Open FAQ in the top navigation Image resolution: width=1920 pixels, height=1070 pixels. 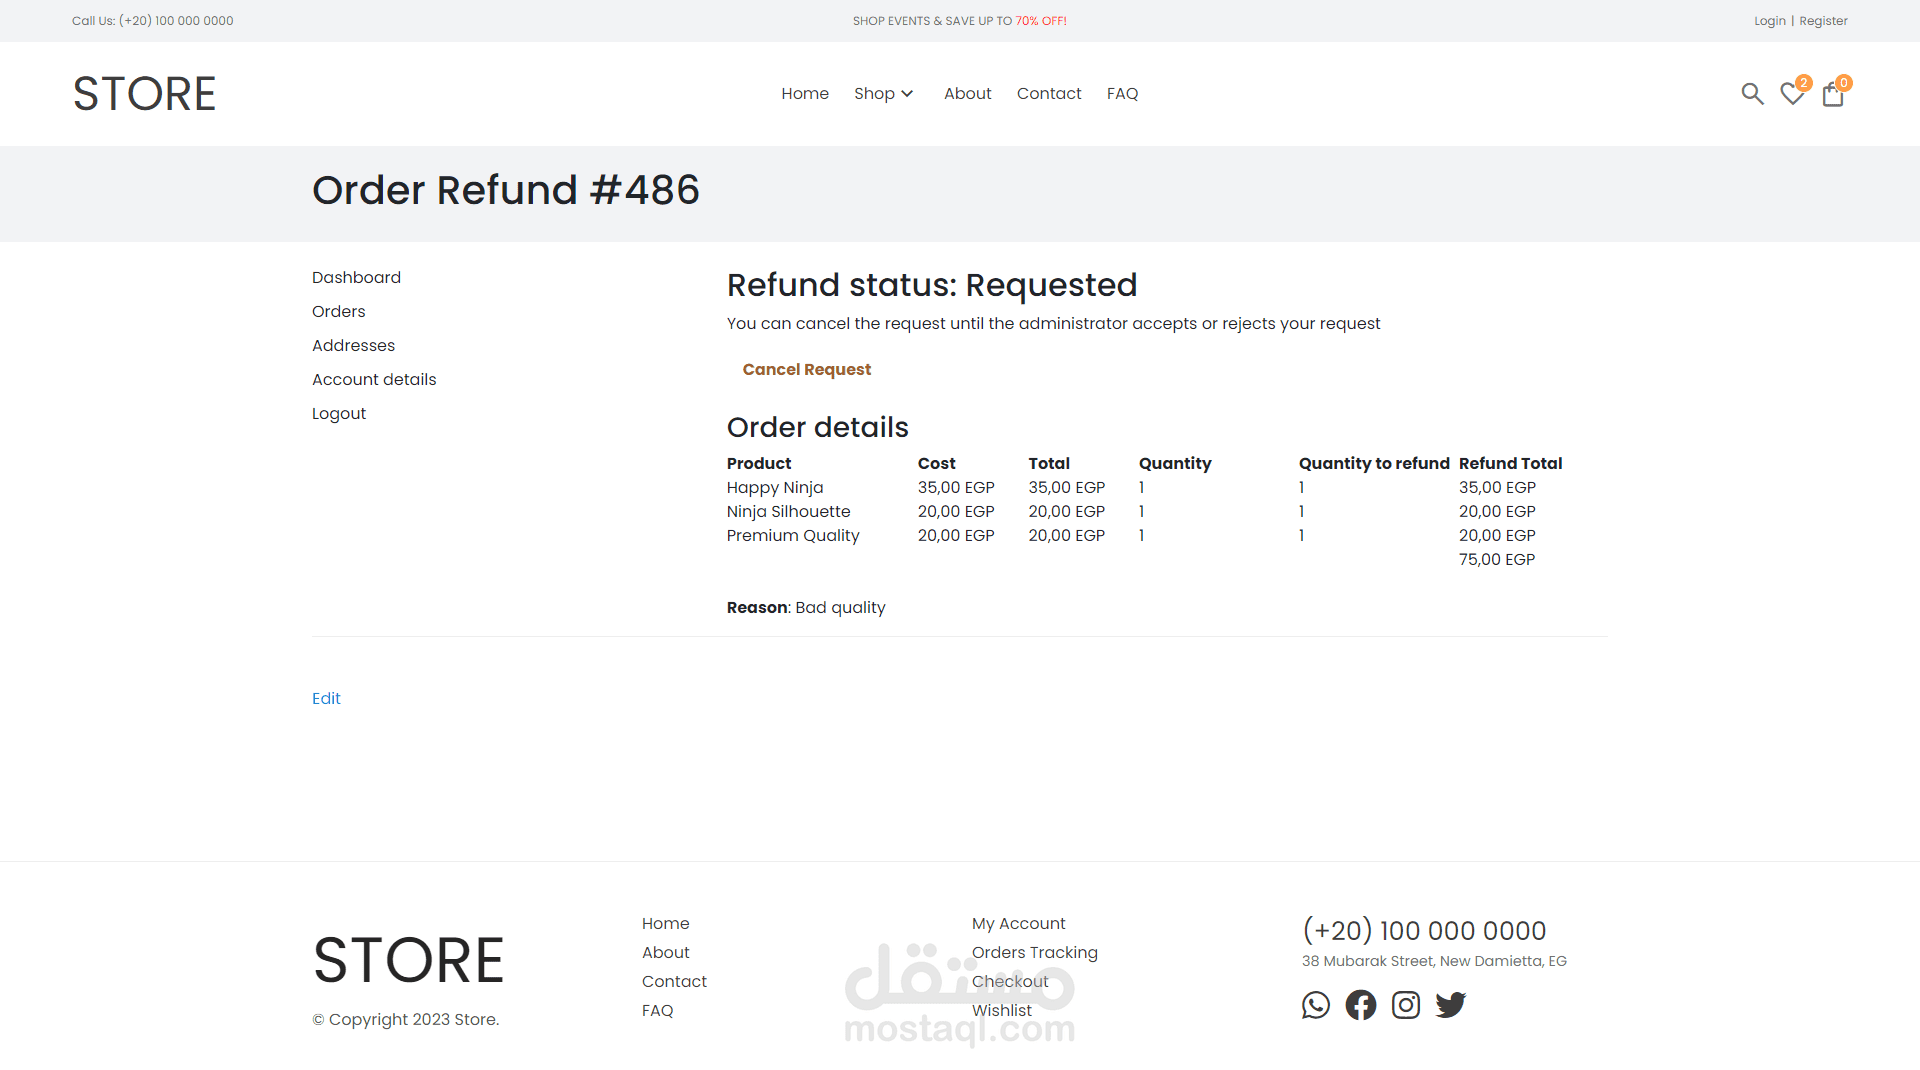pyautogui.click(x=1122, y=93)
